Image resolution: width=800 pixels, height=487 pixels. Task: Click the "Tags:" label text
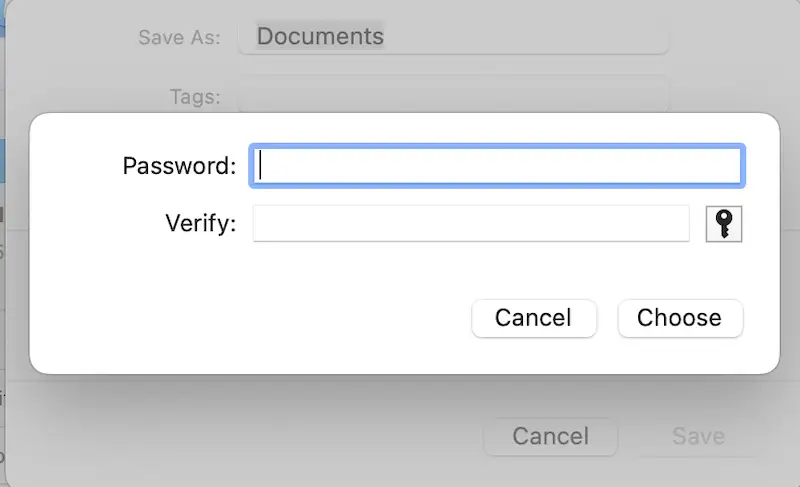tap(195, 97)
